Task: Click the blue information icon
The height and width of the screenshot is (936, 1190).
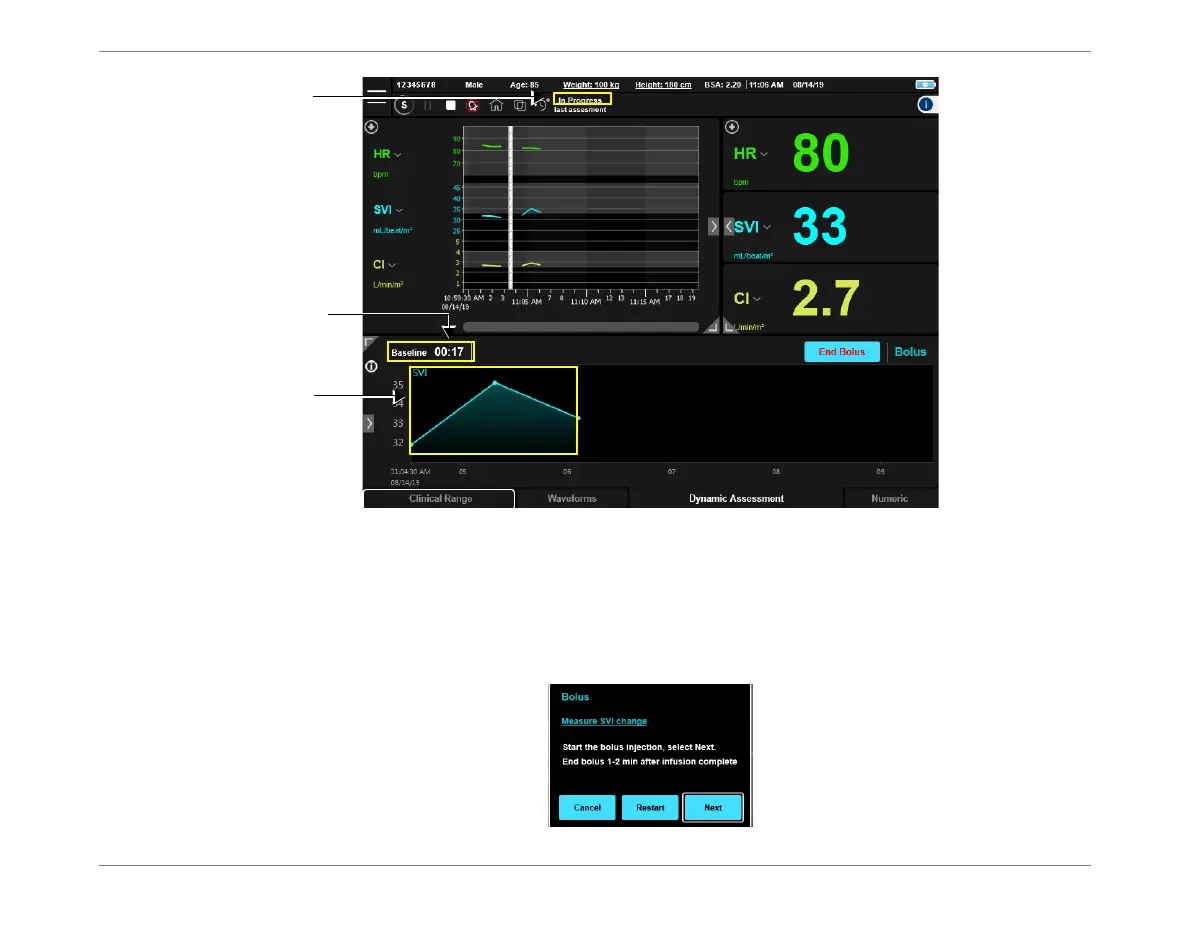Action: click(925, 105)
